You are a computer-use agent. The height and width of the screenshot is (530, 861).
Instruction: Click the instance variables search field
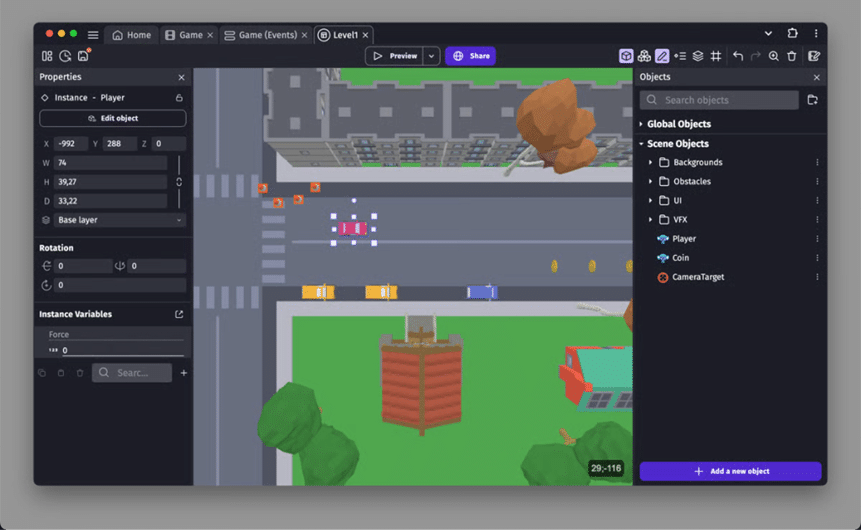pyautogui.click(x=132, y=373)
